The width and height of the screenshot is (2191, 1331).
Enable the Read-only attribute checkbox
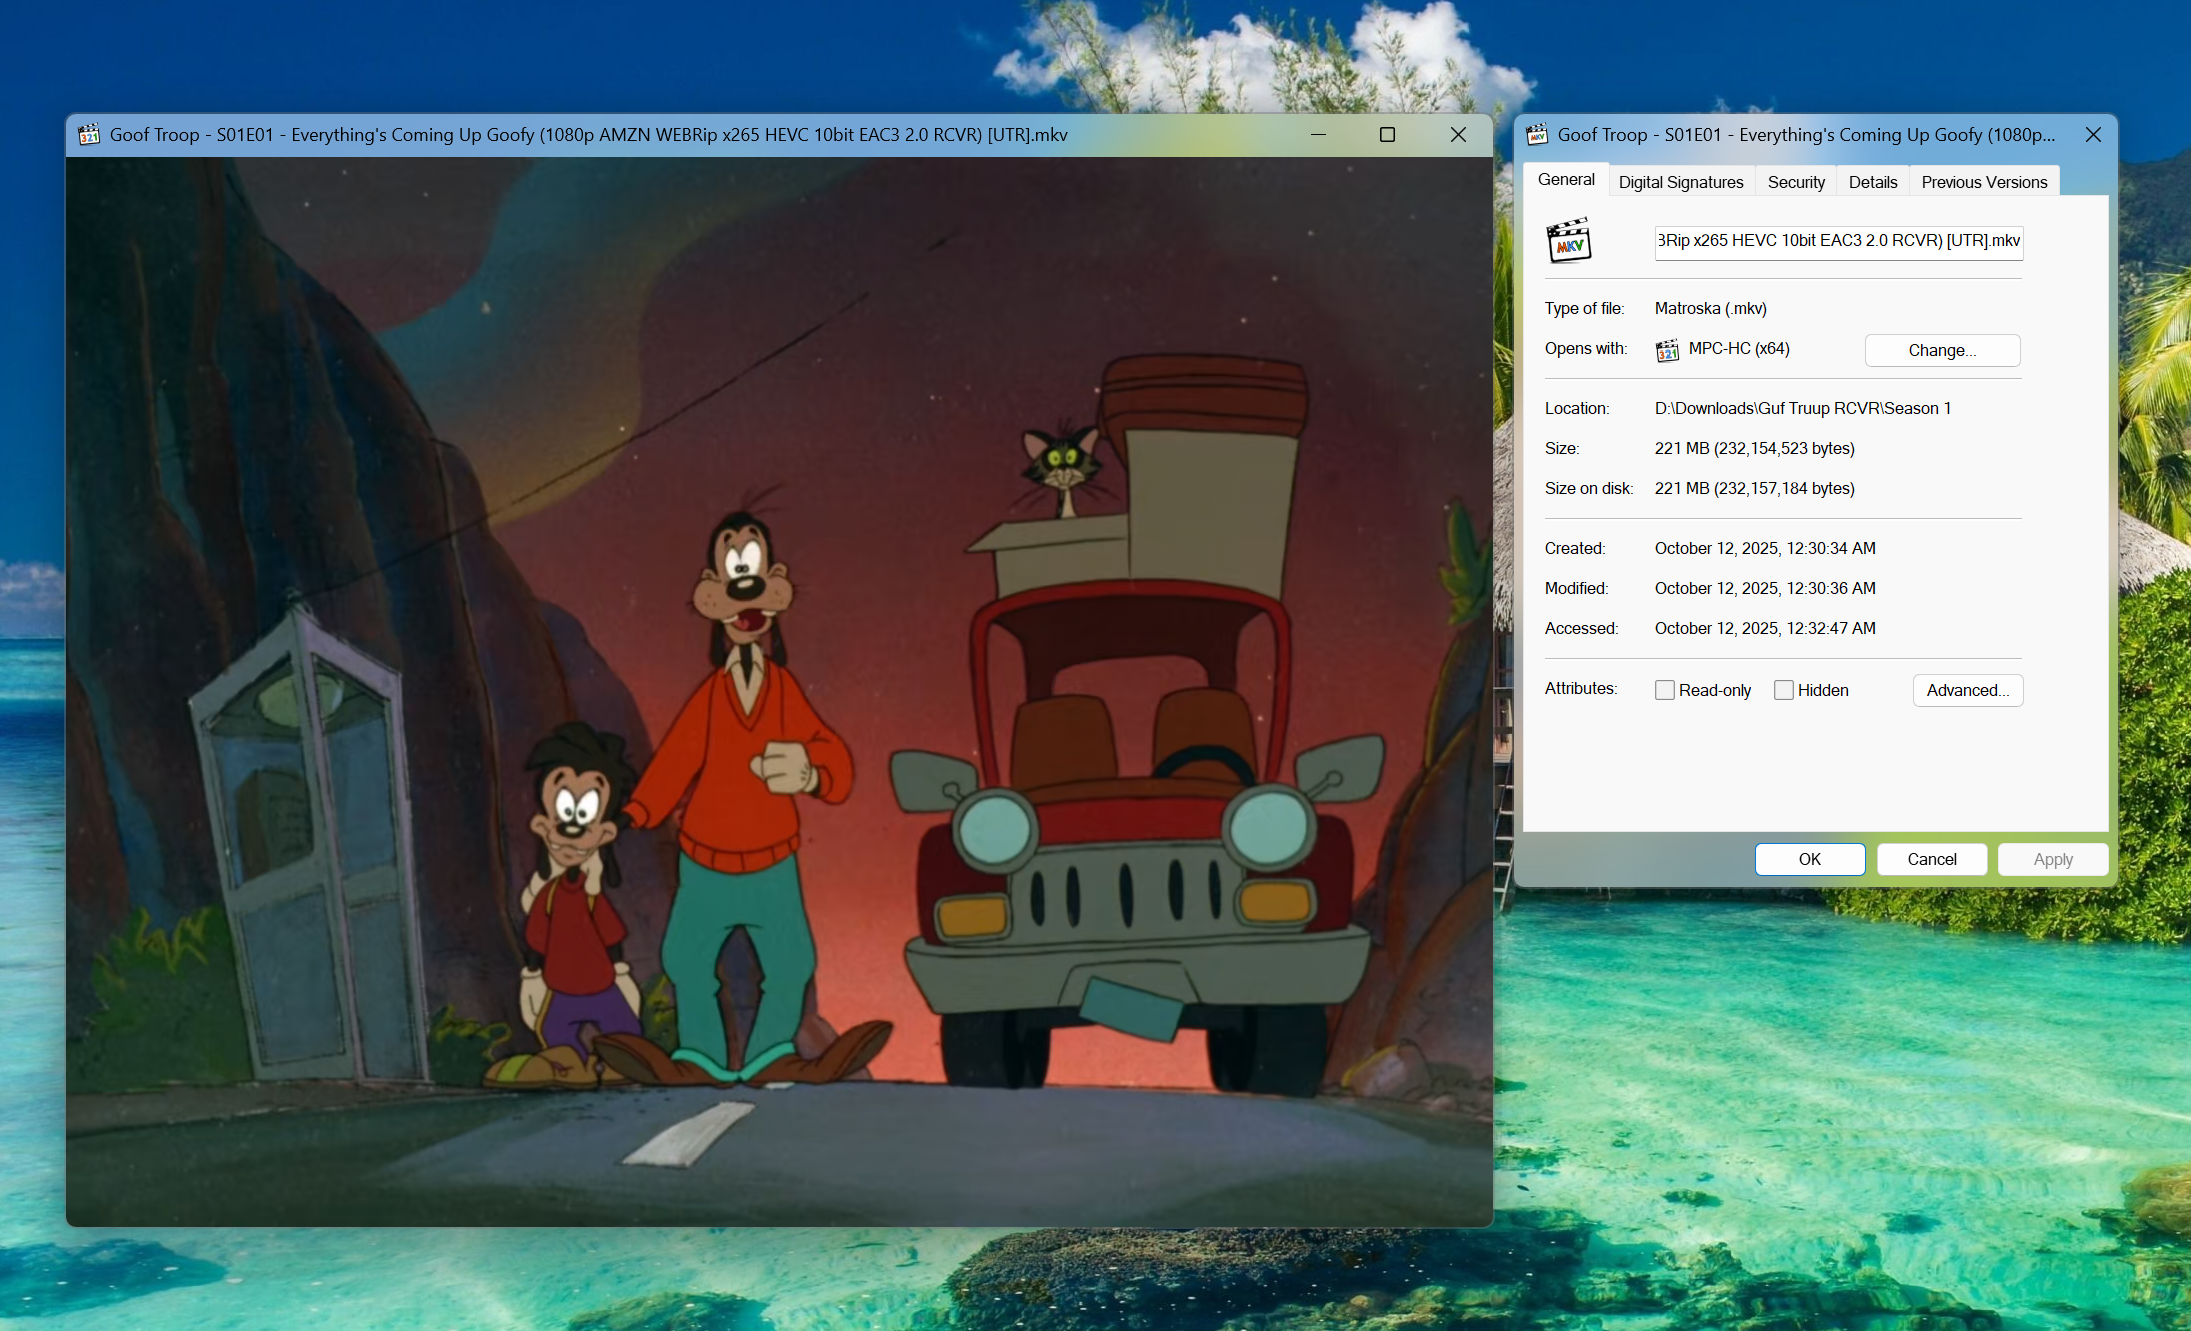point(1665,690)
